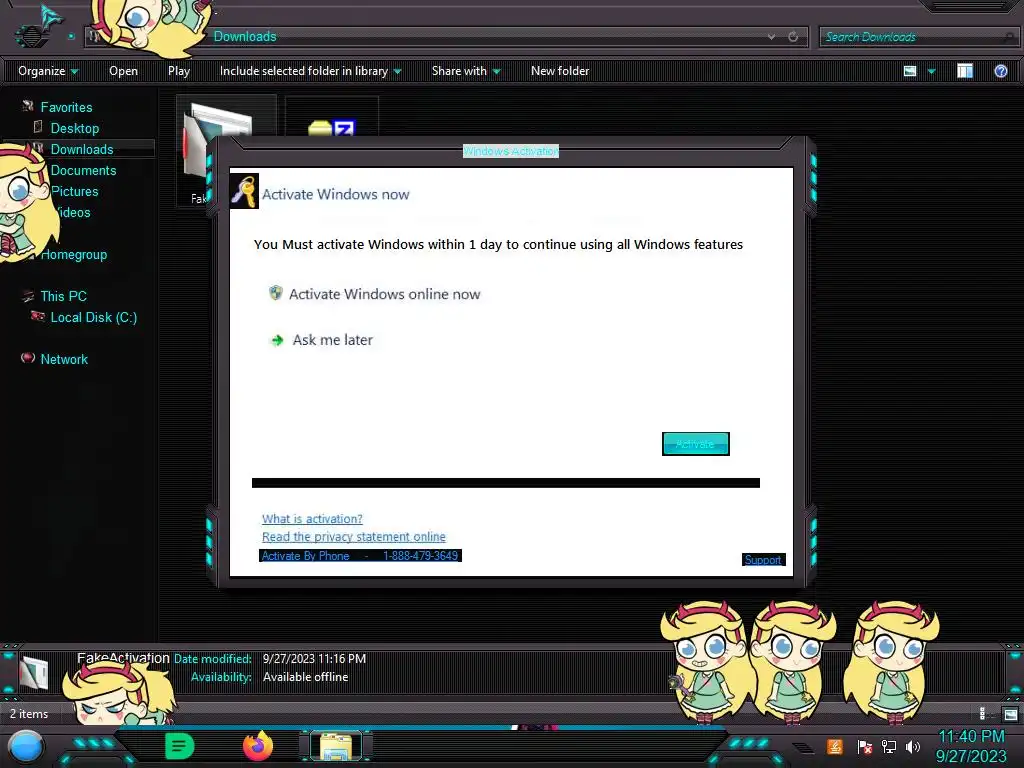
Task: Select This PC in navigation pane
Action: tap(63, 296)
